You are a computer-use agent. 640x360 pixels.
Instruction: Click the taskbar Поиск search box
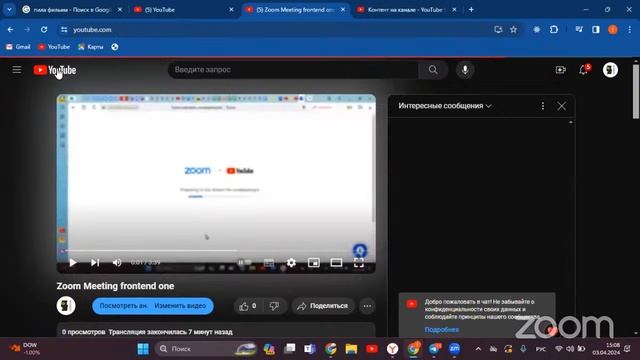click(207, 349)
